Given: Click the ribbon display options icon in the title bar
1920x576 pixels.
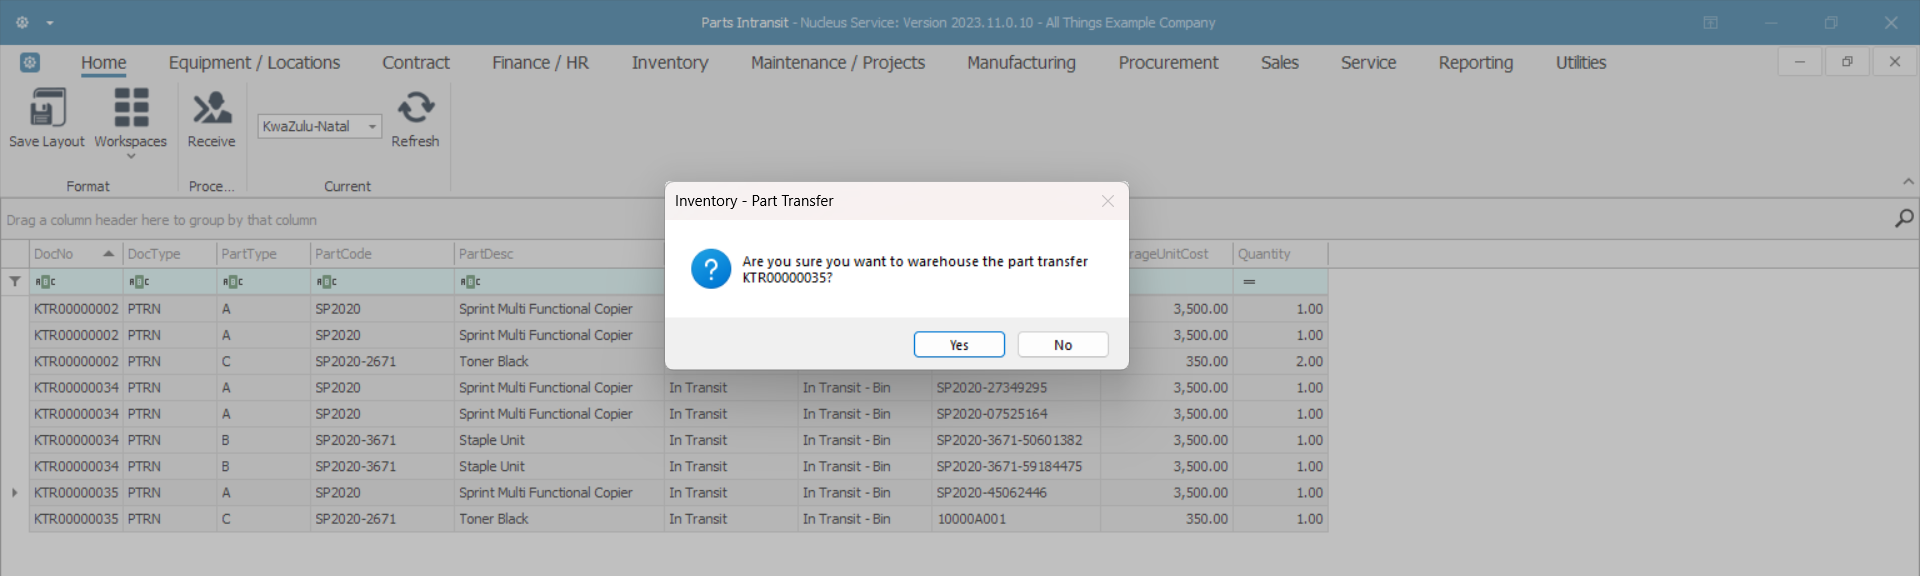Looking at the screenshot, I should pyautogui.click(x=1711, y=23).
